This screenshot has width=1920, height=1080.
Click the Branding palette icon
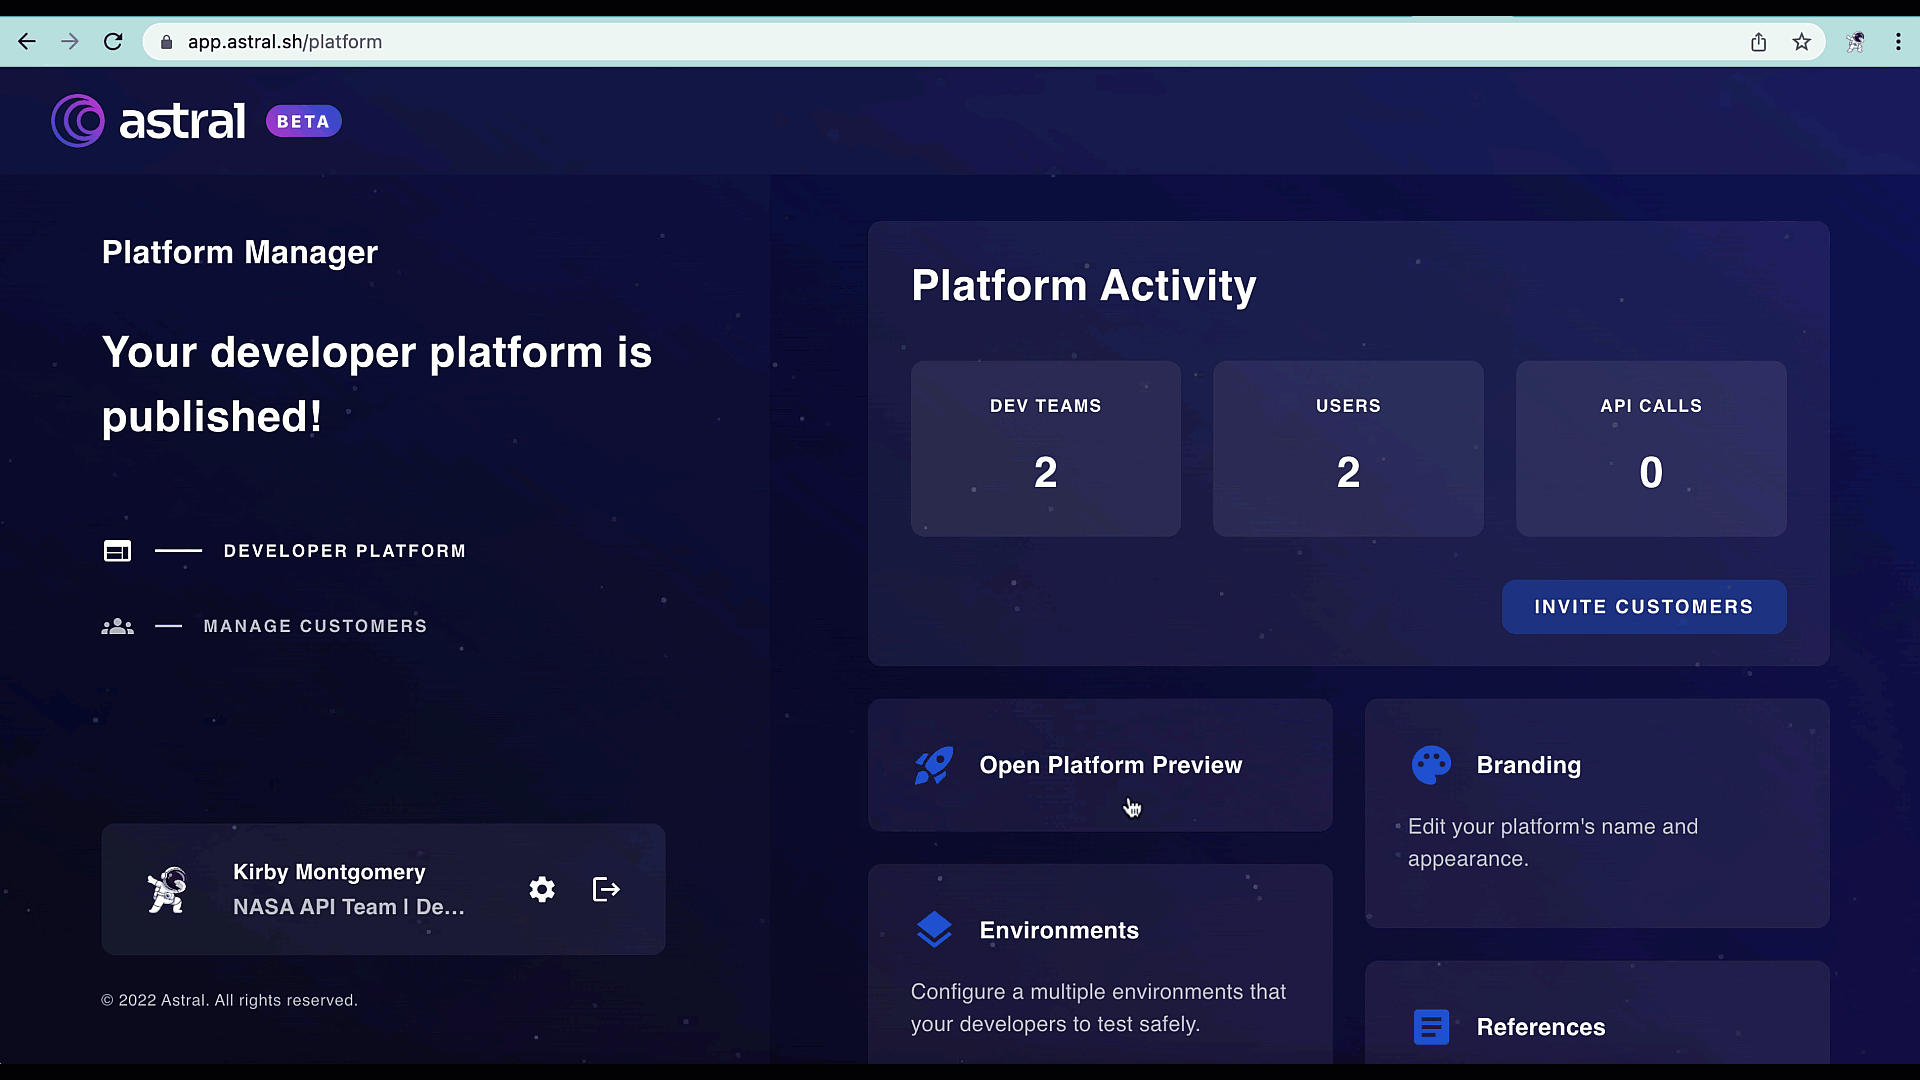[x=1431, y=765]
